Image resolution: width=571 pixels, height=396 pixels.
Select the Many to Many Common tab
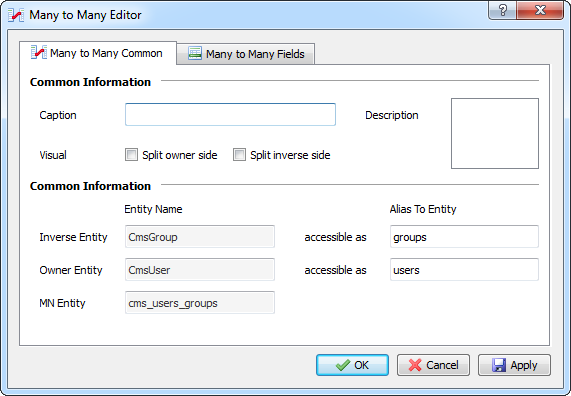98,53
